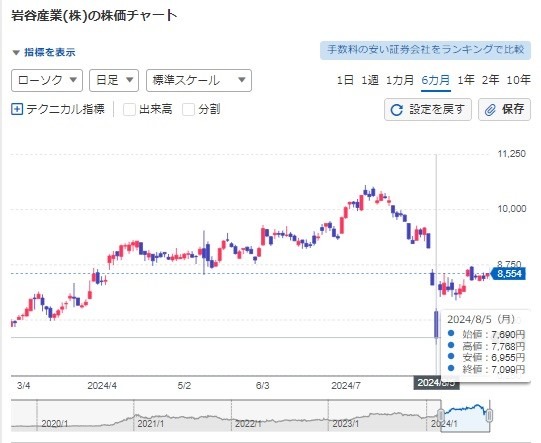The height and width of the screenshot is (443, 541).
Task: Select the 1年 time range
Action: click(x=466, y=80)
